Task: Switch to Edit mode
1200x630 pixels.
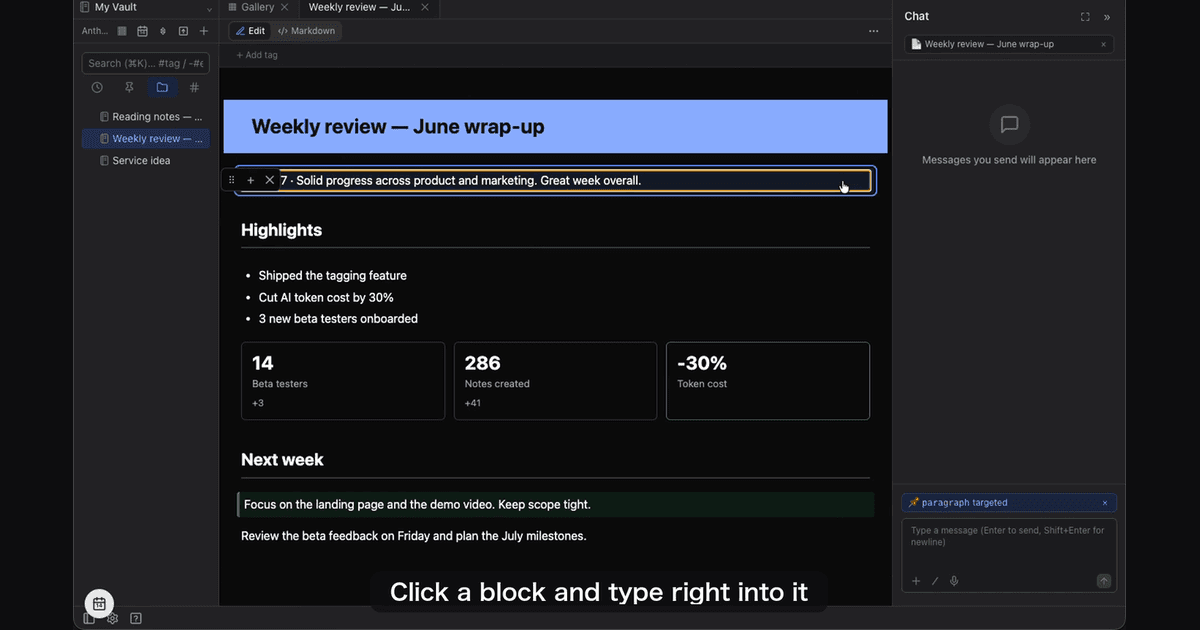Action: (250, 31)
